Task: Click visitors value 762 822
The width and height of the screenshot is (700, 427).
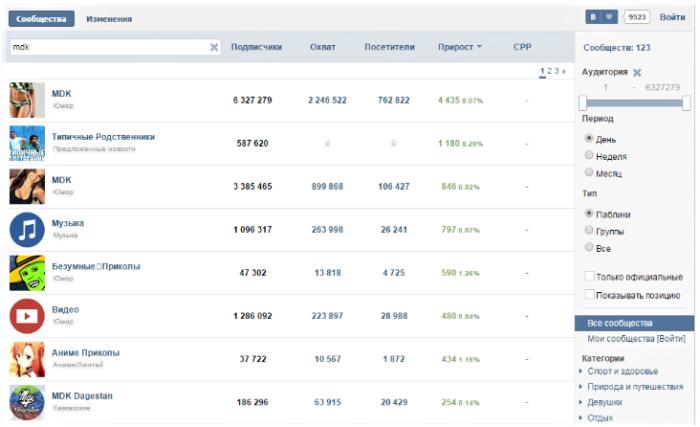Action: click(x=394, y=100)
